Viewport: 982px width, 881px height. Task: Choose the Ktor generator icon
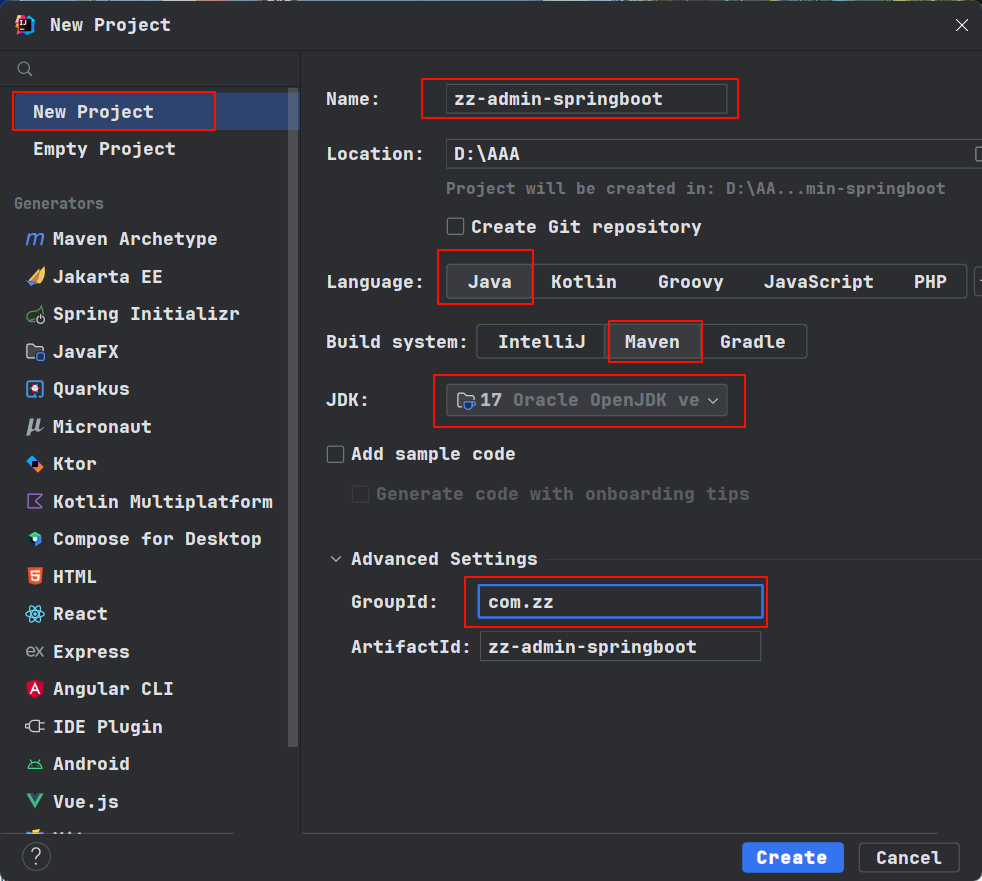coord(35,464)
